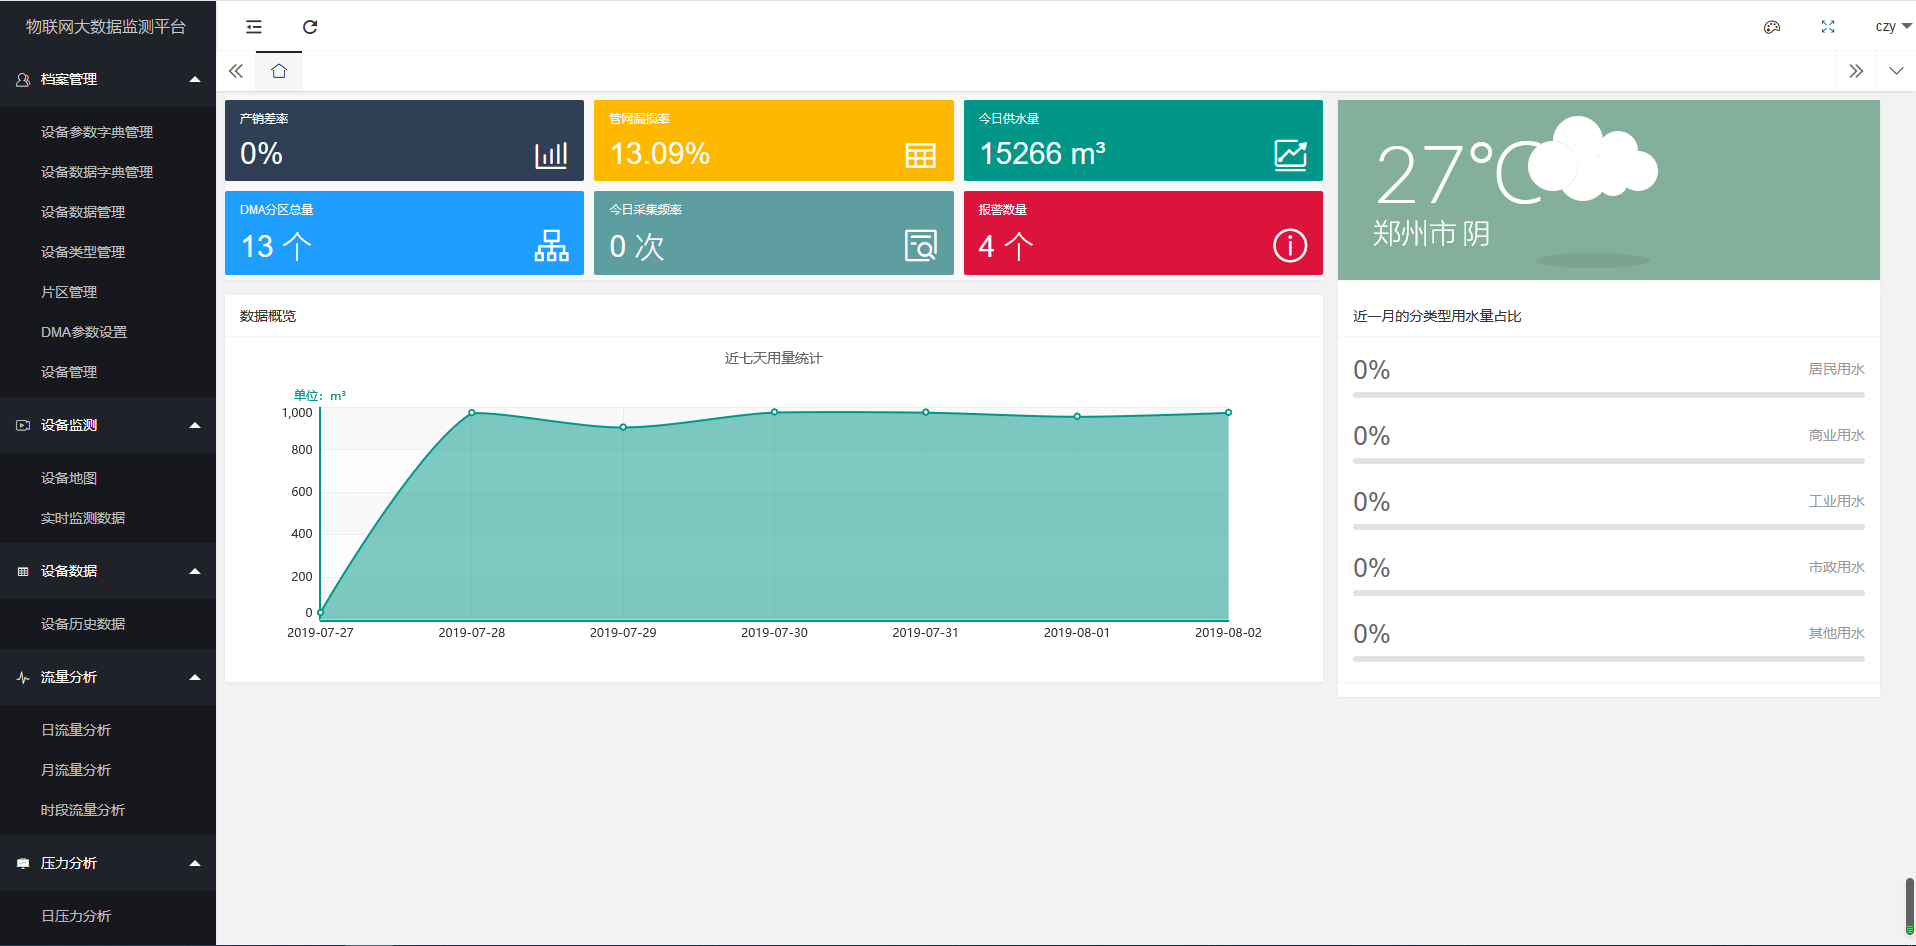Open the czy user dropdown

(x=1892, y=27)
